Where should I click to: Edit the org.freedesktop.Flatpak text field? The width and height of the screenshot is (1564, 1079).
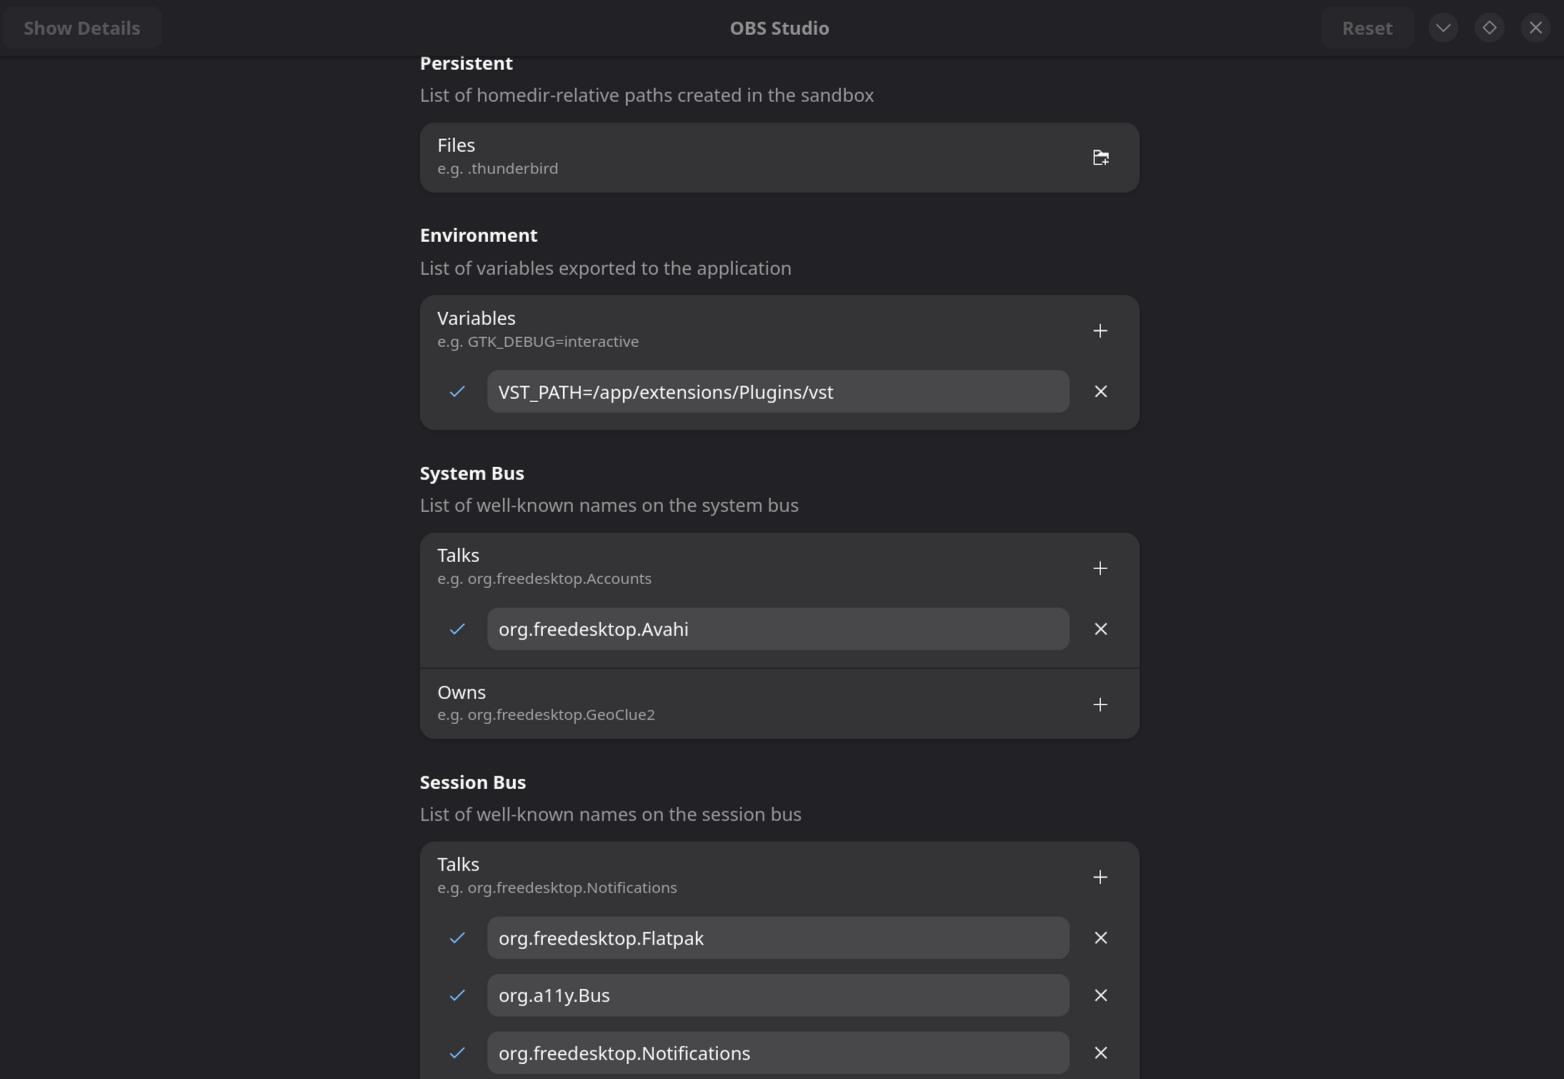click(778, 938)
